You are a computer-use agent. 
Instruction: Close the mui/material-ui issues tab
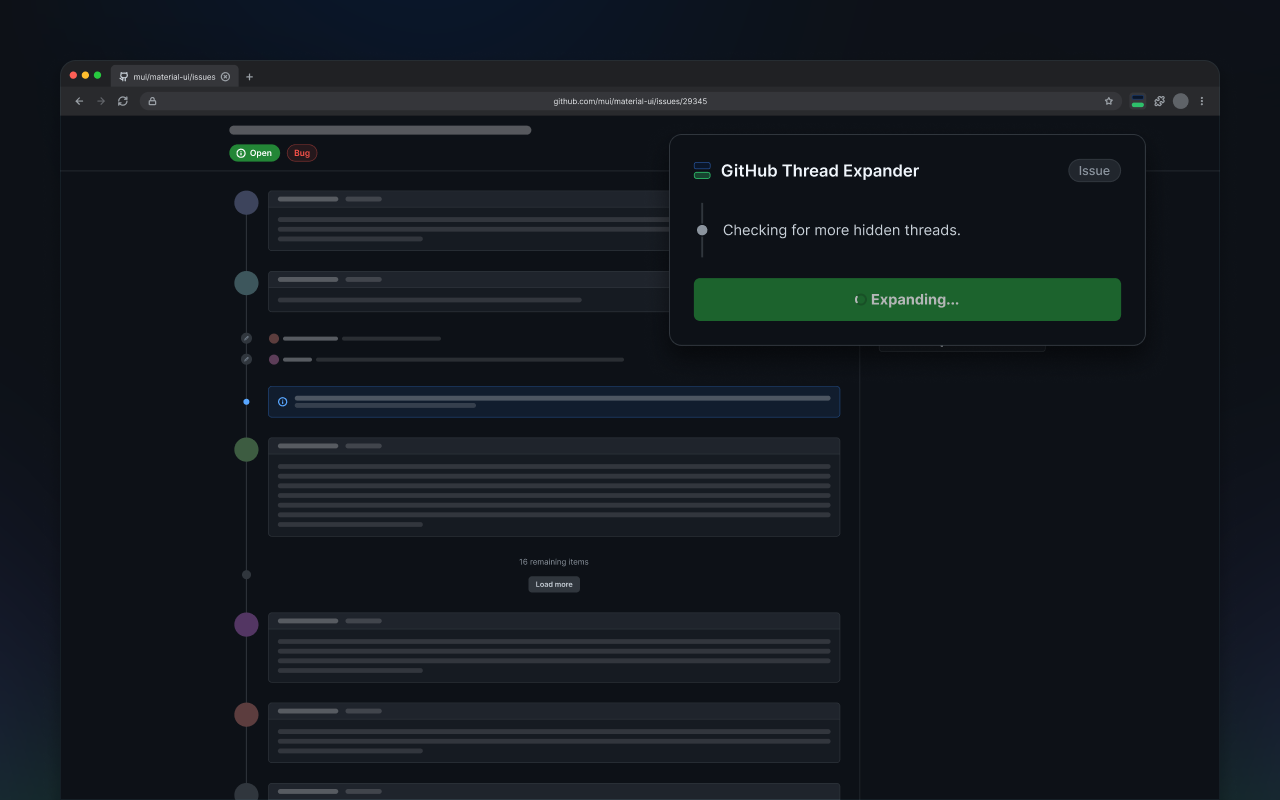click(225, 77)
